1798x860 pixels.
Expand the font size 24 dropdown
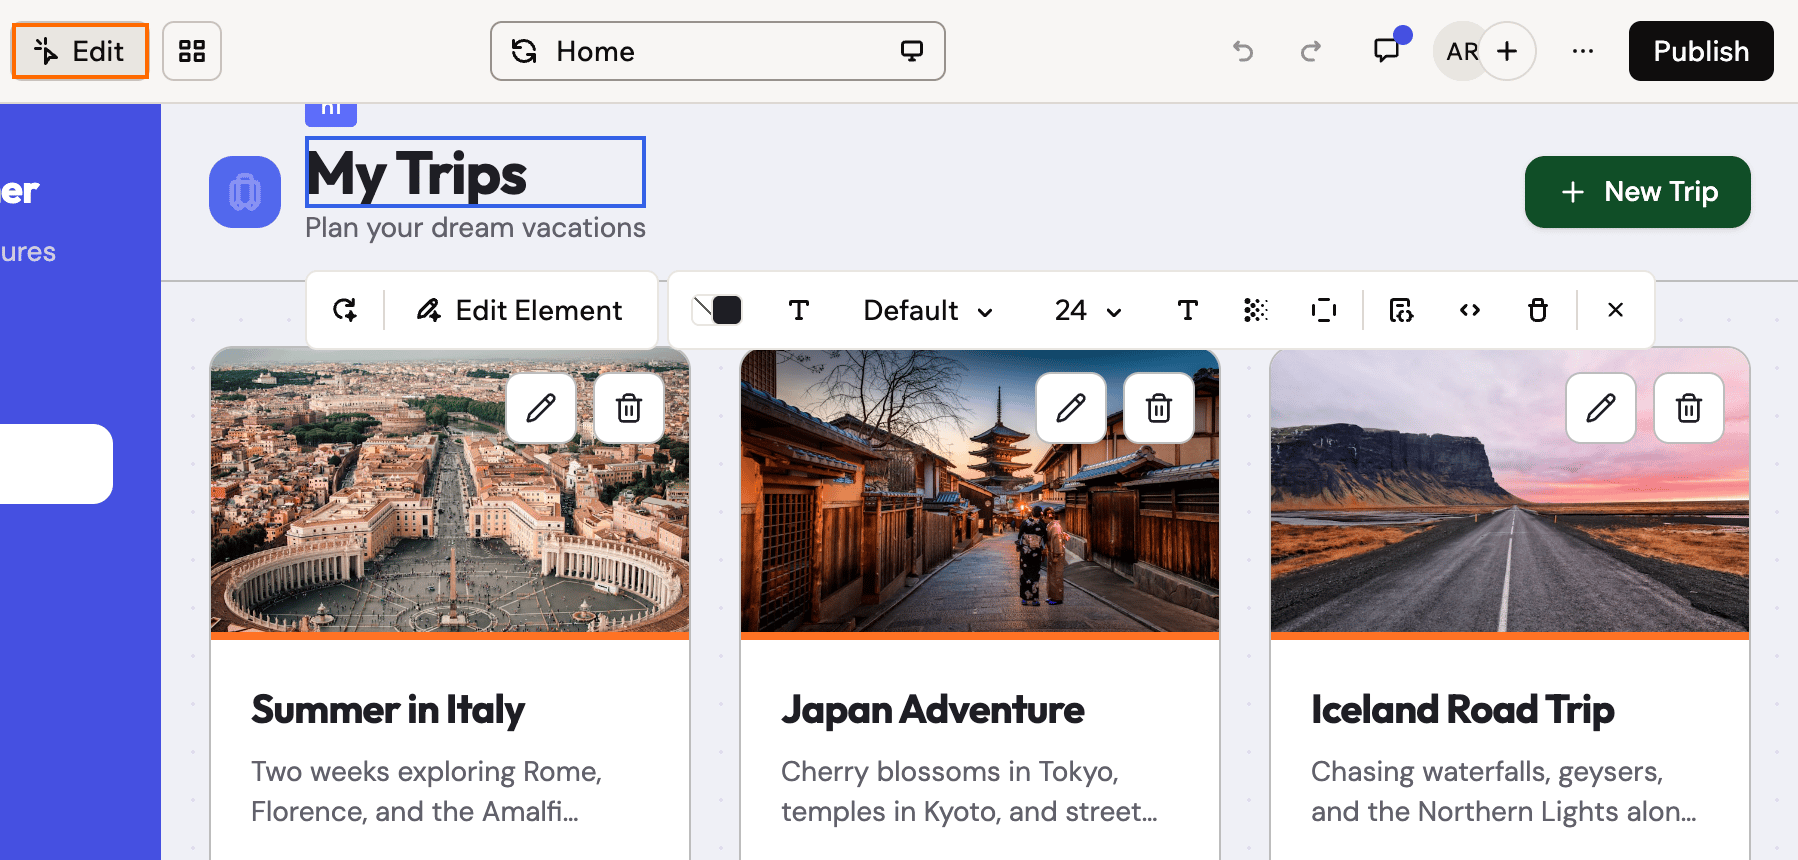click(x=1088, y=310)
